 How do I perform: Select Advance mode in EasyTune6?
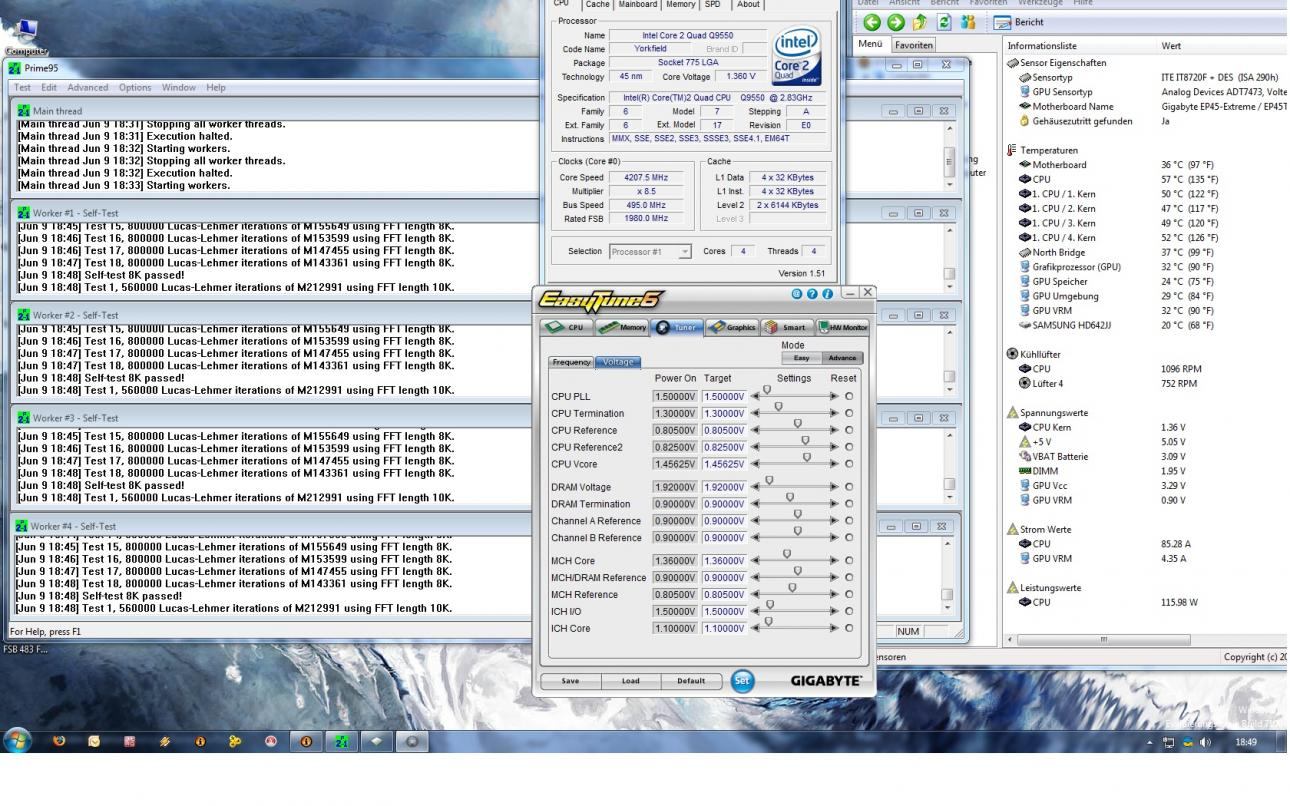841,358
